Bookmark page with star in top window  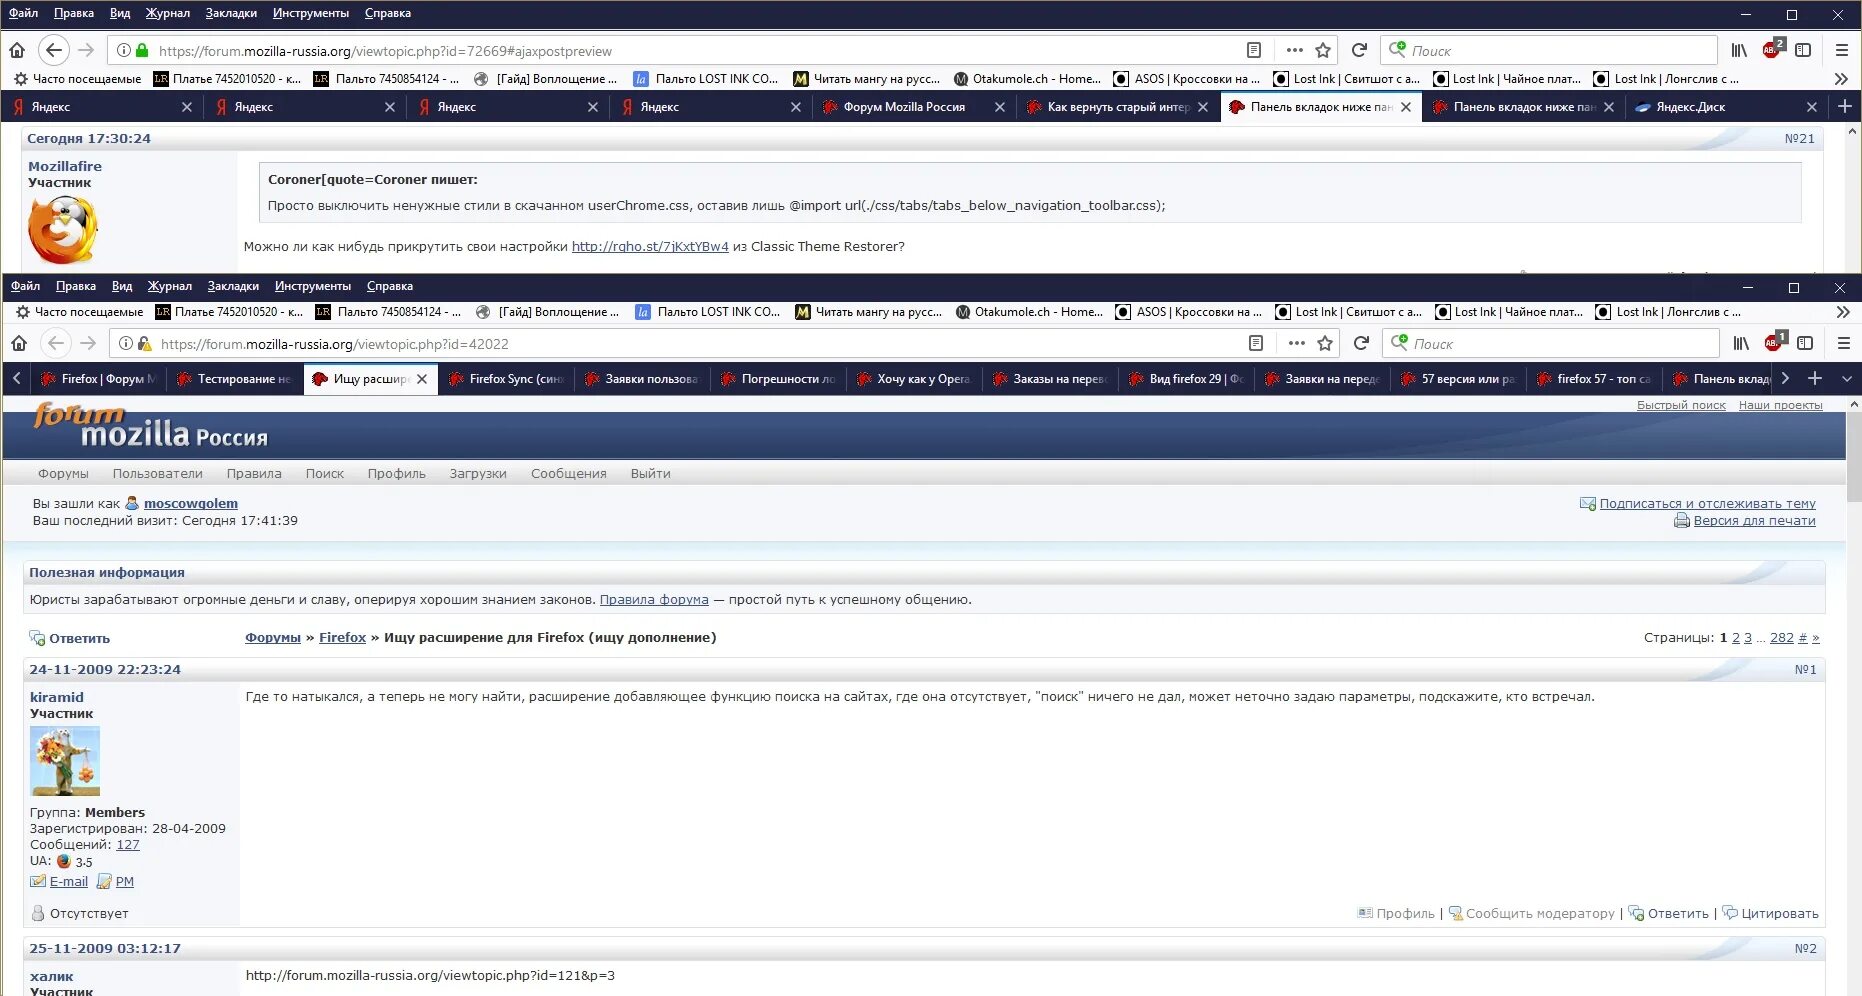coord(1323,50)
